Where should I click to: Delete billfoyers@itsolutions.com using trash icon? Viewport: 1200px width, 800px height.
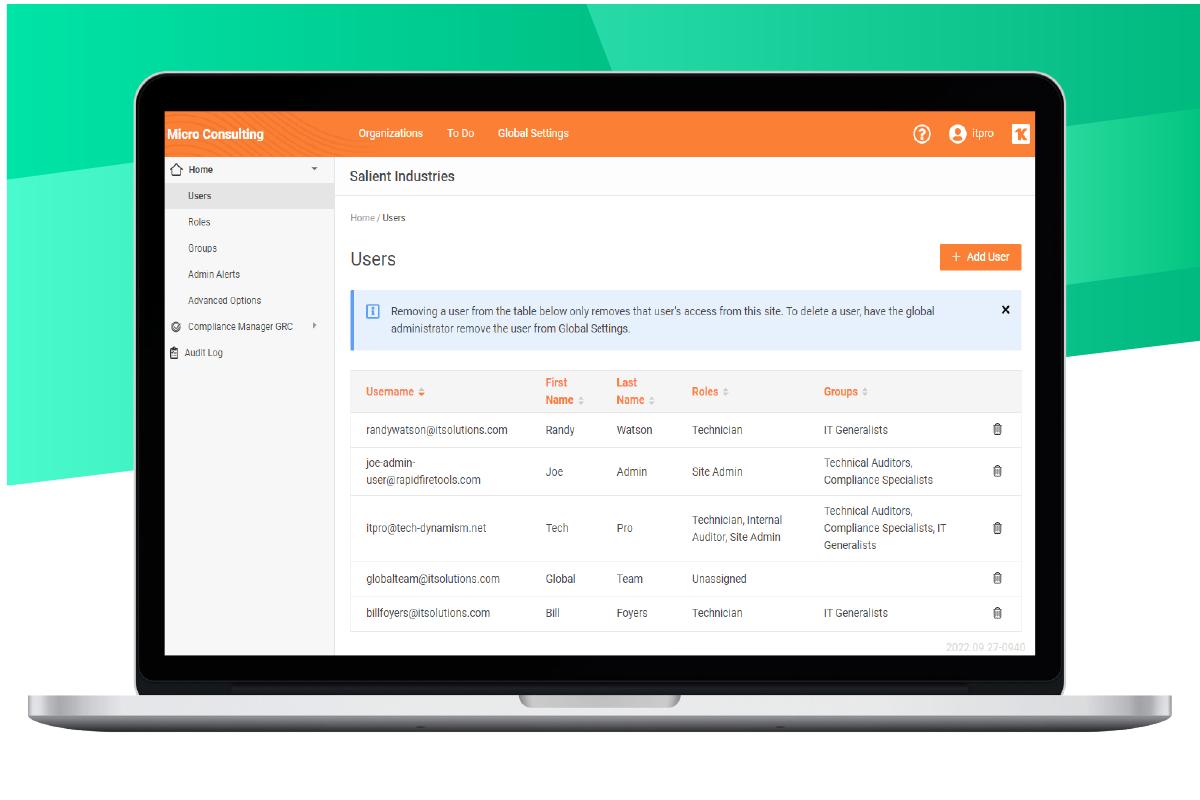tap(997, 613)
